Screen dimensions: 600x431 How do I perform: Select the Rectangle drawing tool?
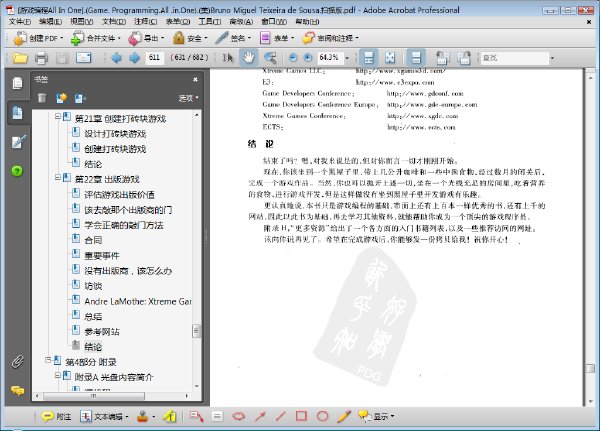click(x=302, y=416)
